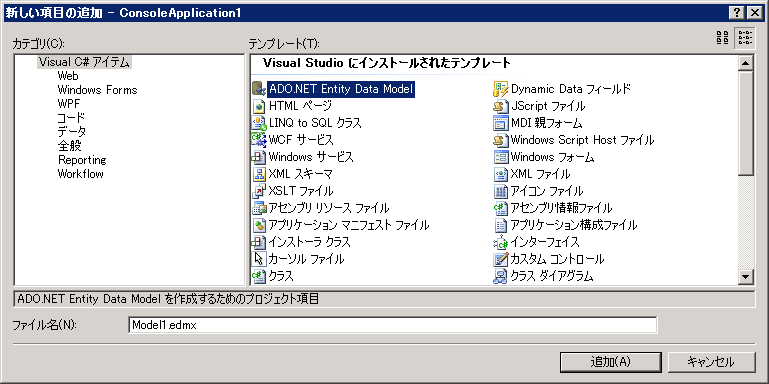
Task: Select the インターフェイス icon
Action: tap(500, 242)
